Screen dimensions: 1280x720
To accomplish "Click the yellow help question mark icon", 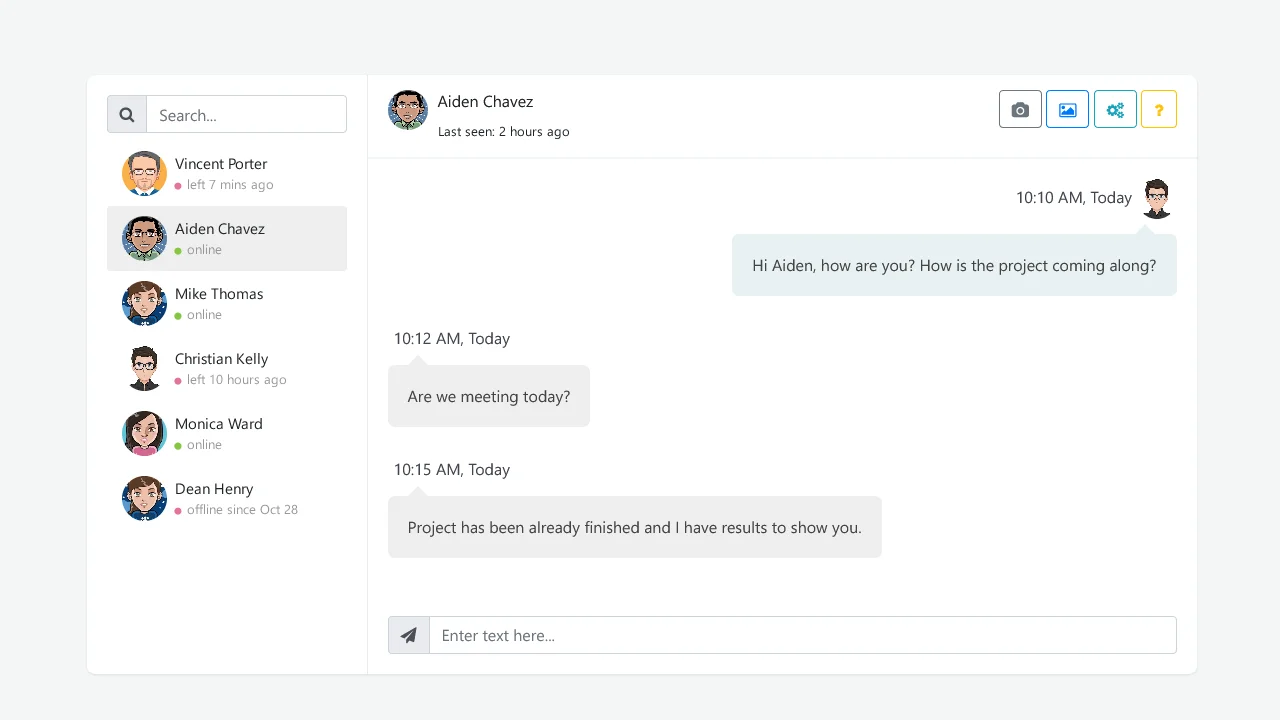I will (x=1159, y=109).
